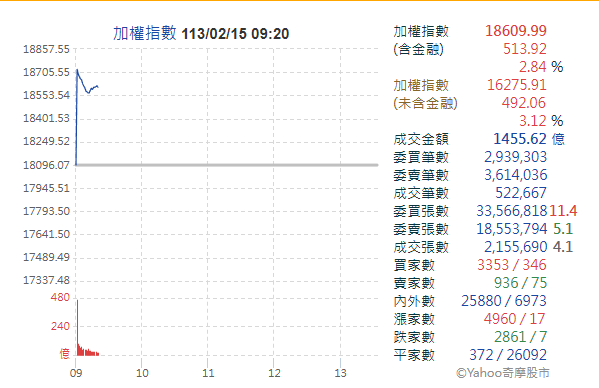Click the 跌家數 label
The image size is (599, 388).
pyautogui.click(x=414, y=337)
